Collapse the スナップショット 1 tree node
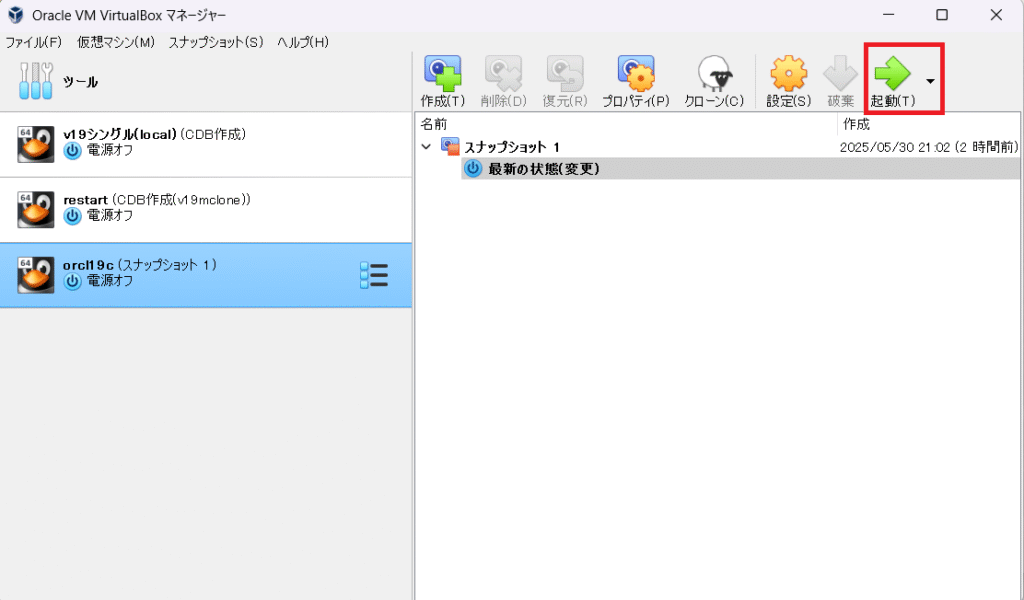Viewport: 1024px width, 600px height. pyautogui.click(x=427, y=147)
